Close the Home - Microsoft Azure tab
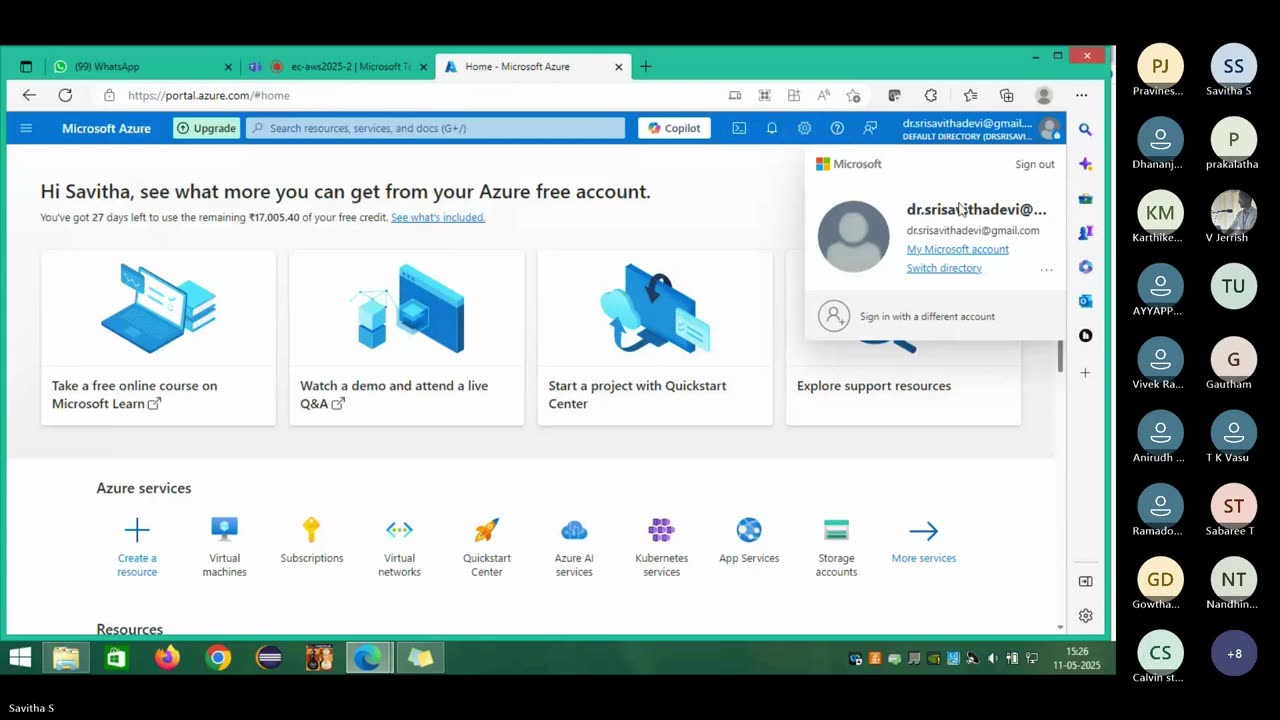Screen dimensions: 1280x720 [619, 67]
